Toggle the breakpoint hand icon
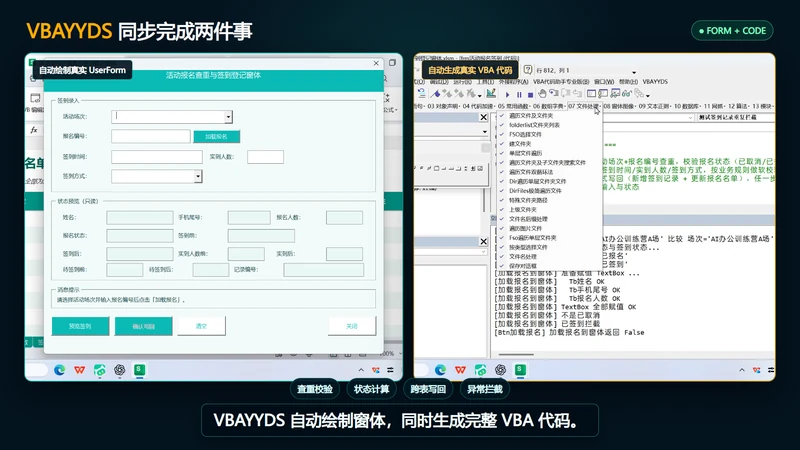This screenshot has height=450, width=800. (542, 94)
